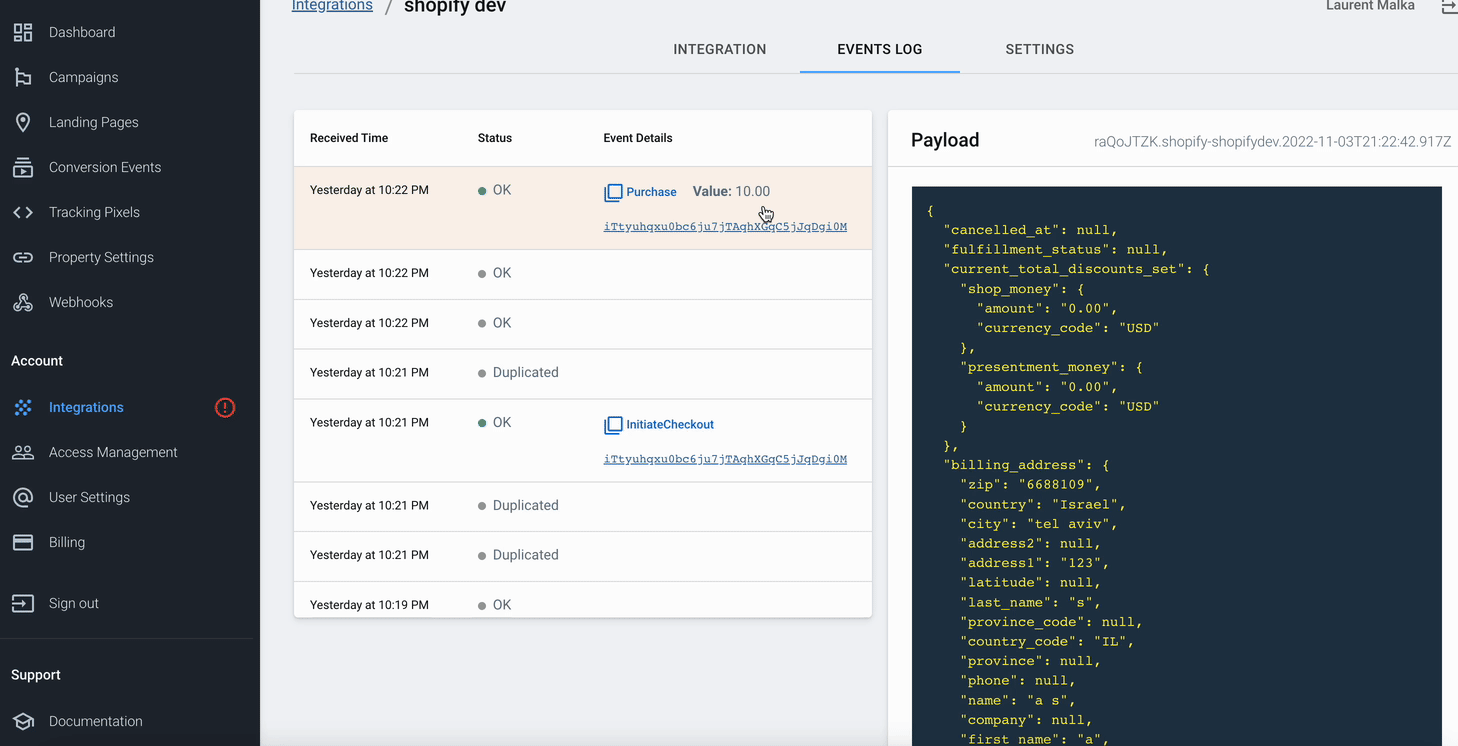Click the Access Management people icon
This screenshot has height=746, width=1458.
click(23, 452)
